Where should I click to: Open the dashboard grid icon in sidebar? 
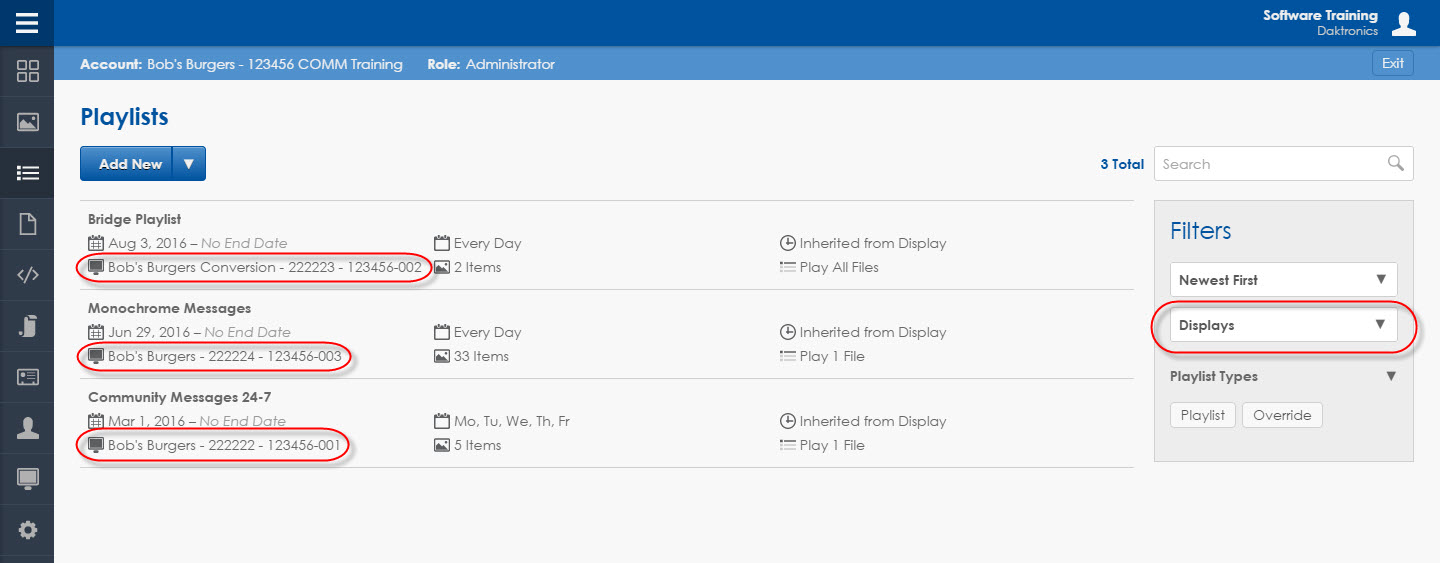[27, 71]
